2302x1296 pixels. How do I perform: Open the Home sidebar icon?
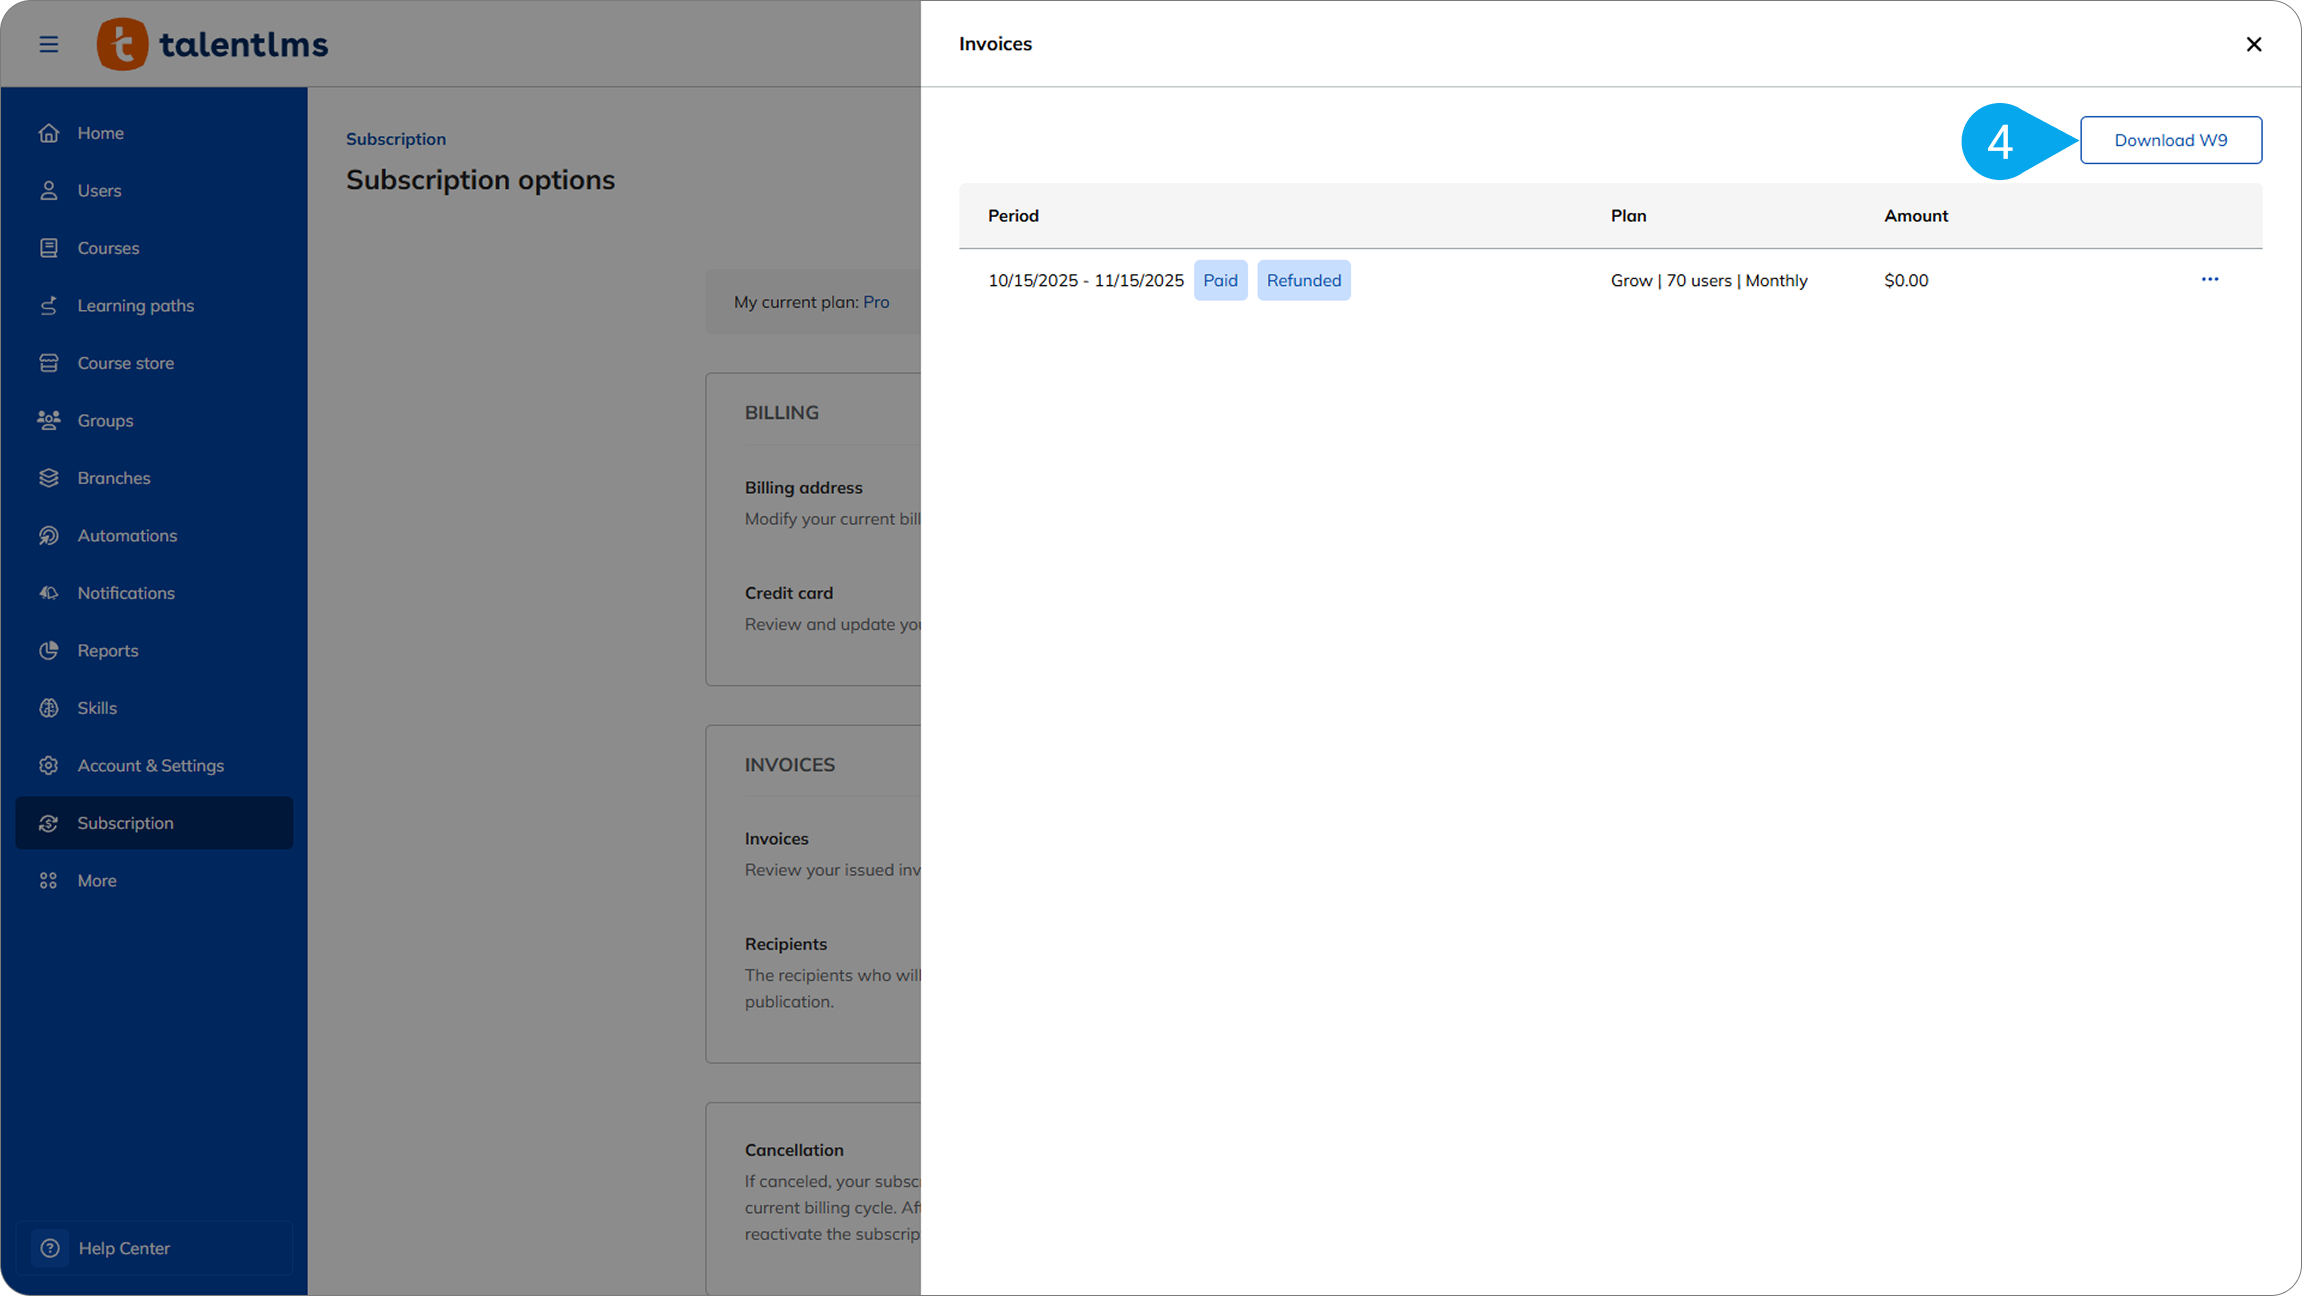click(x=49, y=133)
